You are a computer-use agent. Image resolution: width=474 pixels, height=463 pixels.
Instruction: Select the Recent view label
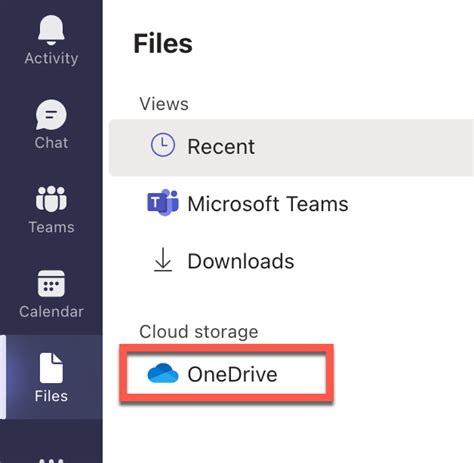click(x=221, y=146)
